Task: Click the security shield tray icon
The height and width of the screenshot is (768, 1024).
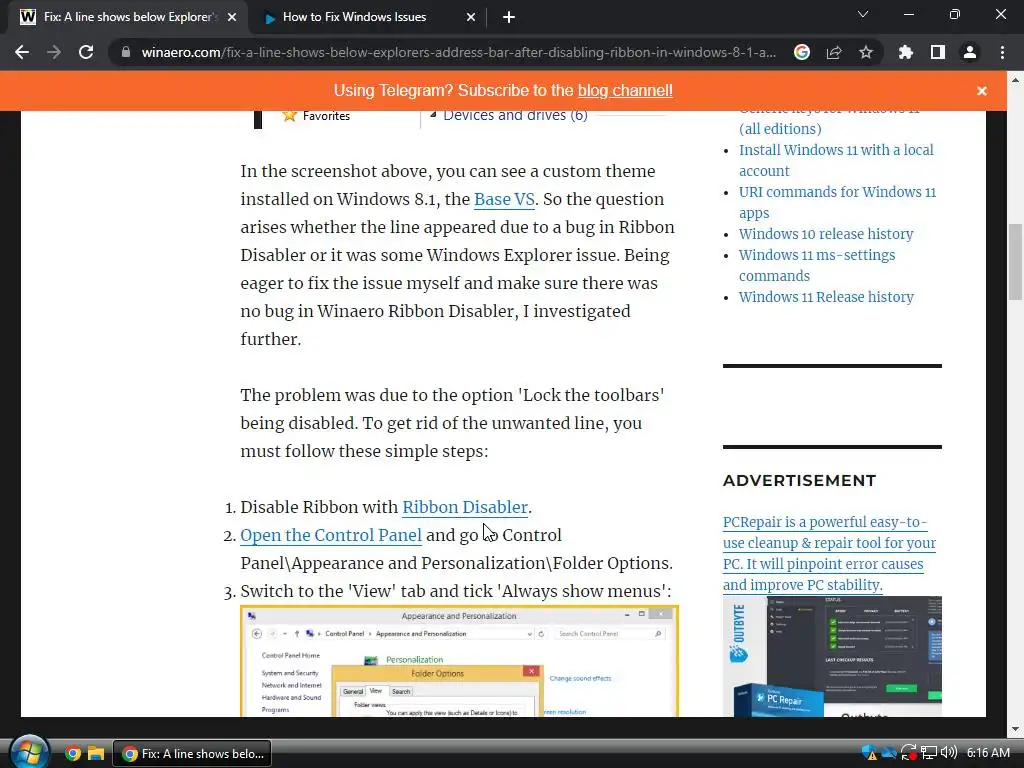Action: click(869, 753)
